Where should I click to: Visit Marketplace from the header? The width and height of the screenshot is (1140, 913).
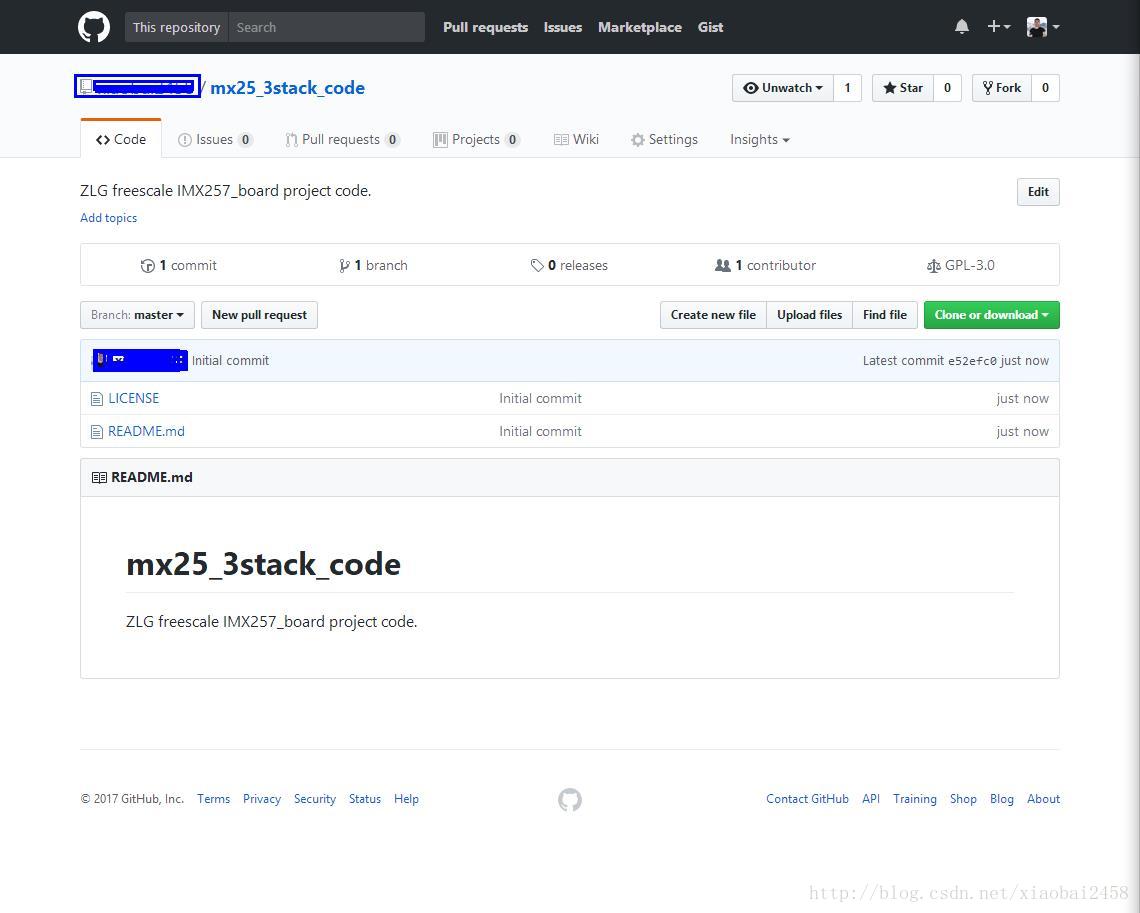(640, 27)
